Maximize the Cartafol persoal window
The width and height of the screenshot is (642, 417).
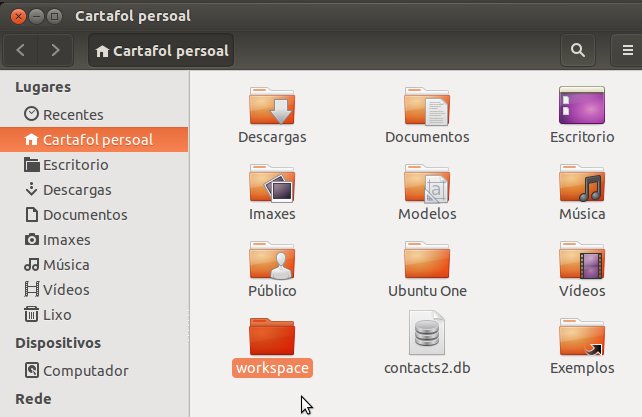[54, 16]
